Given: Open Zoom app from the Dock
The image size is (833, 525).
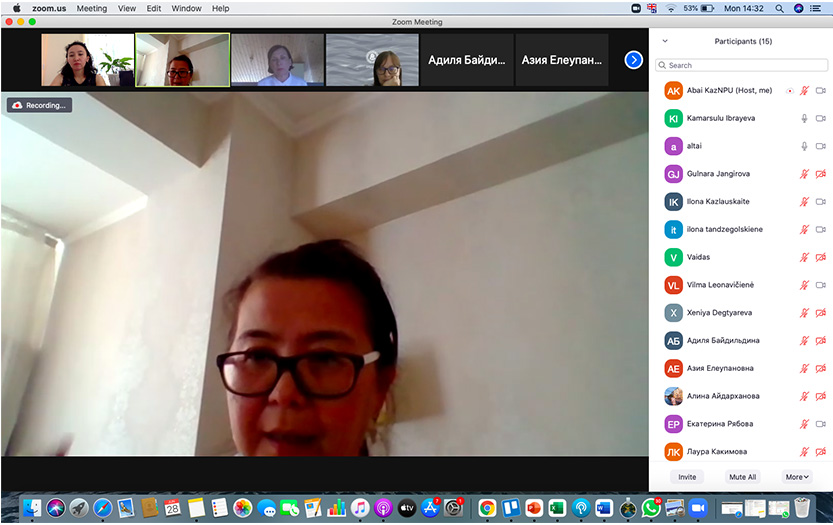Looking at the screenshot, I should (698, 508).
